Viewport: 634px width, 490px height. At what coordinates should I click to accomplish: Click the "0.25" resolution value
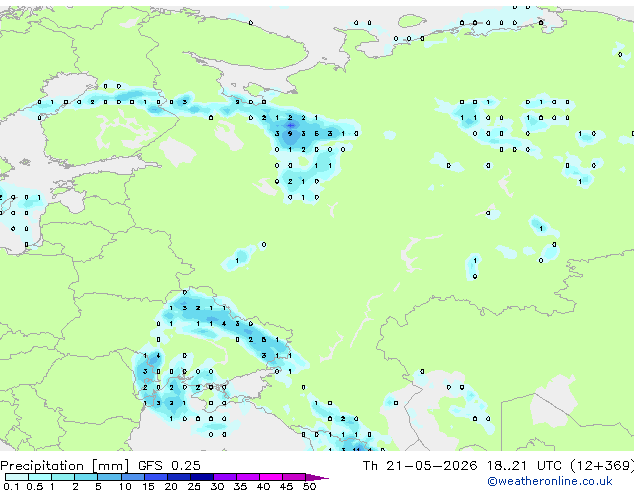point(186,466)
